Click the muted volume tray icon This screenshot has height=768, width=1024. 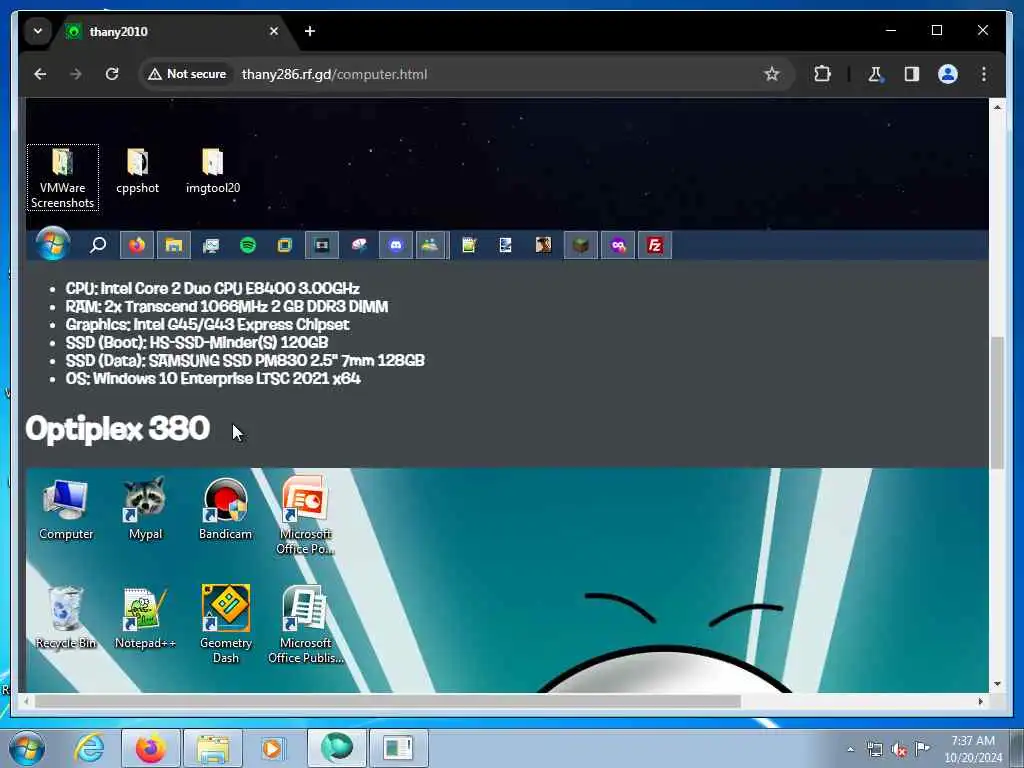899,749
